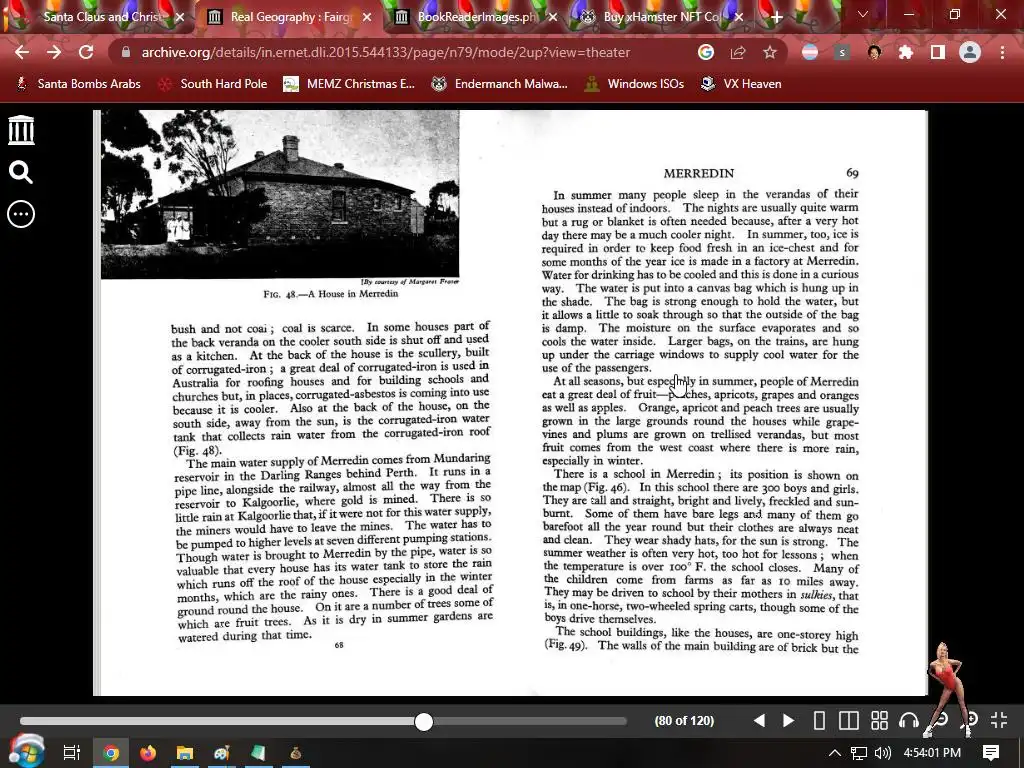Toggle the browser side panel
1024x768 pixels.
(938, 52)
